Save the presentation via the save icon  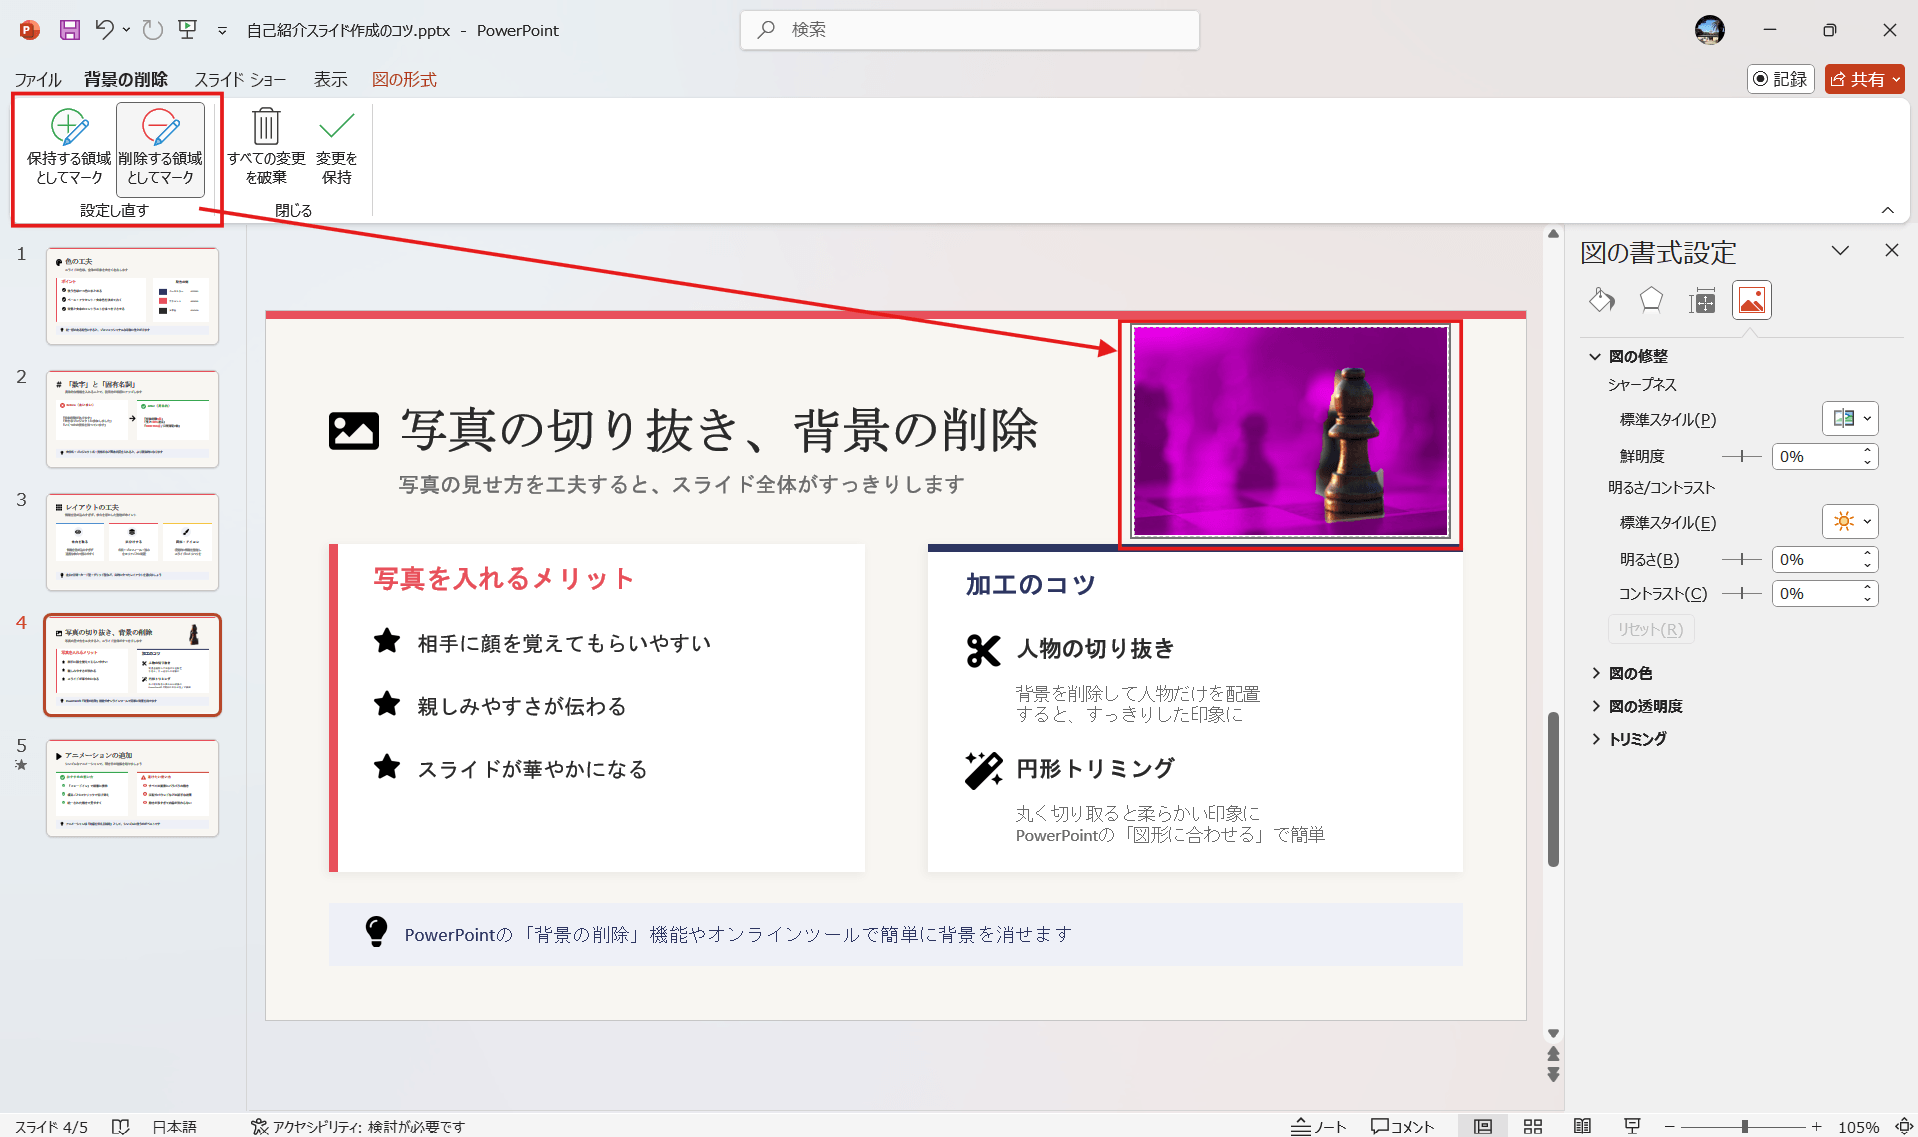tap(69, 30)
